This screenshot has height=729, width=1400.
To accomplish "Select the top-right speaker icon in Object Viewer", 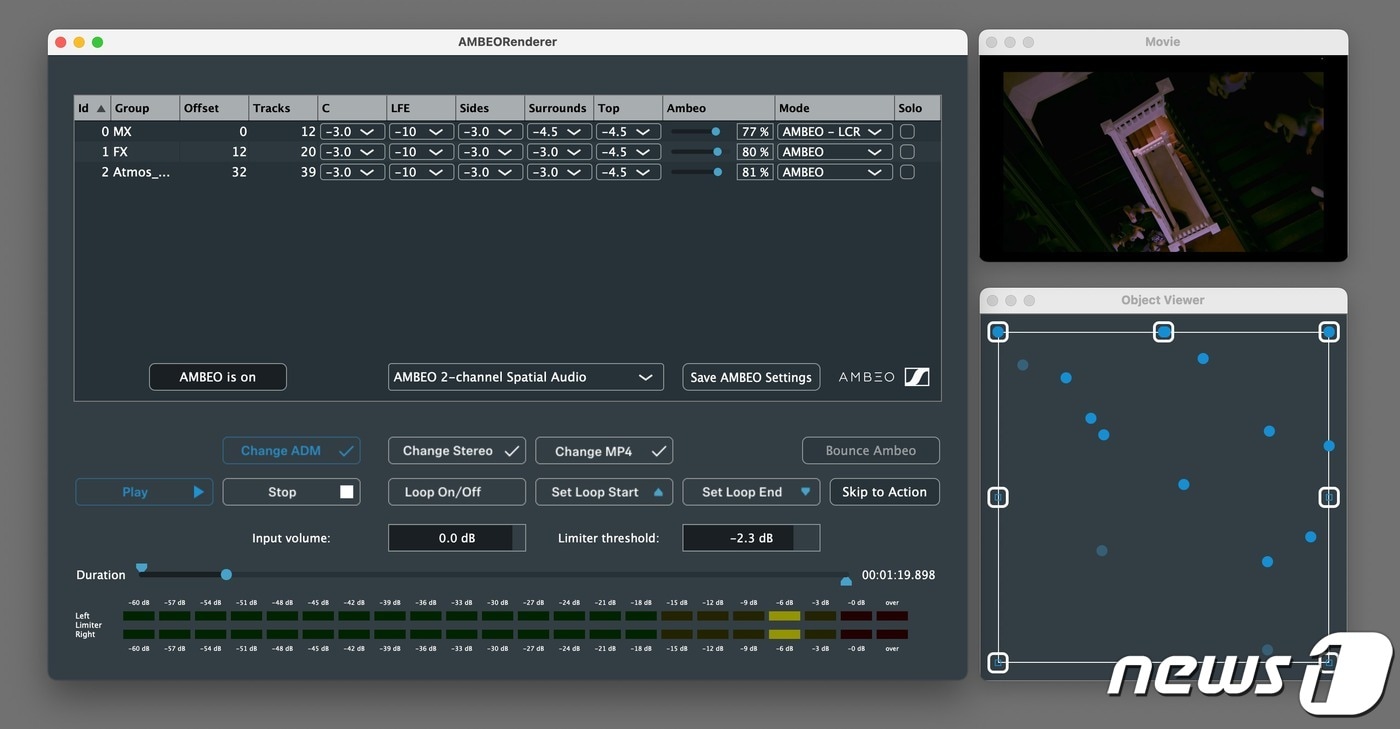I will [x=1328, y=332].
